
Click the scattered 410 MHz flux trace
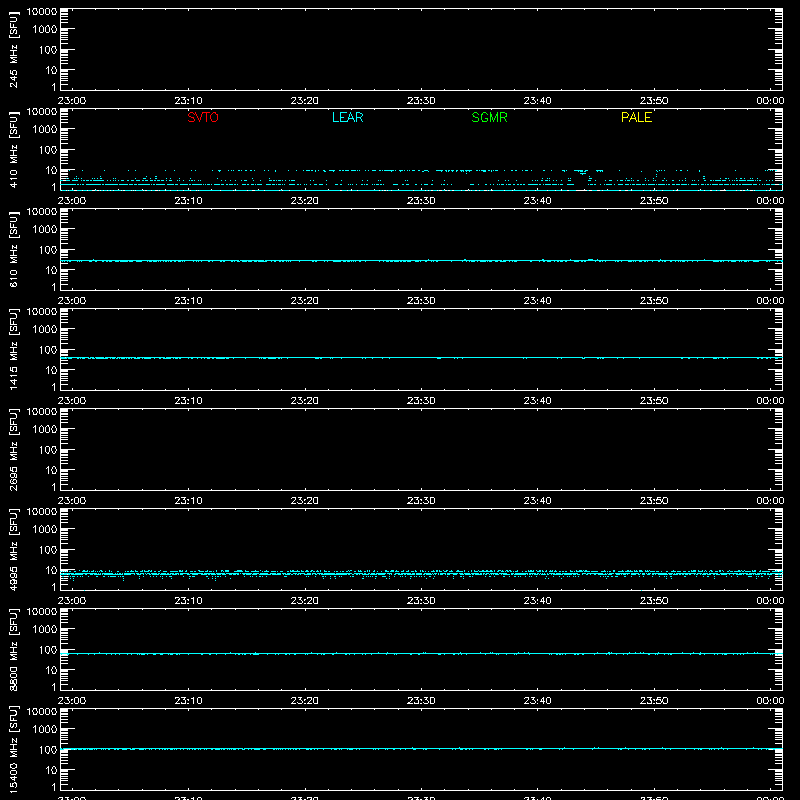(x=421, y=180)
